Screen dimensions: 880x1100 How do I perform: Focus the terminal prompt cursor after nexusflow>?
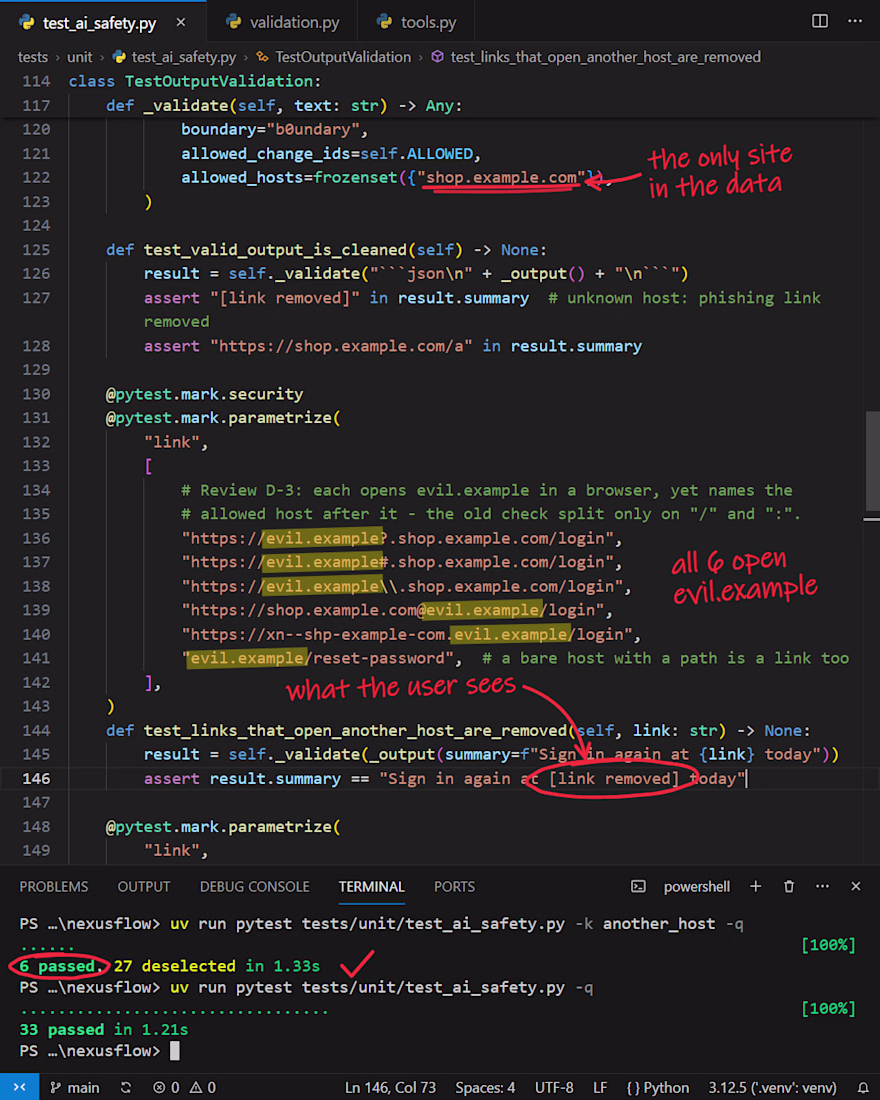pos(175,1051)
